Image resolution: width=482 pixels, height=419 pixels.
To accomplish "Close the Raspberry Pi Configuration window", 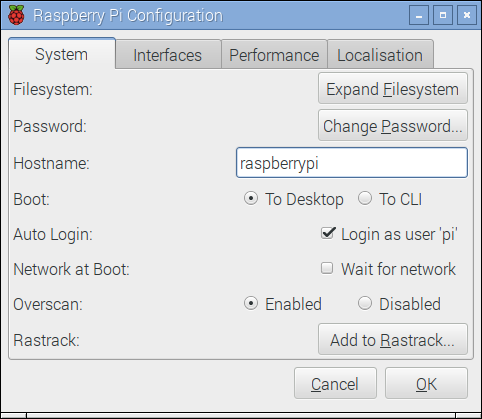I will pos(467,15).
